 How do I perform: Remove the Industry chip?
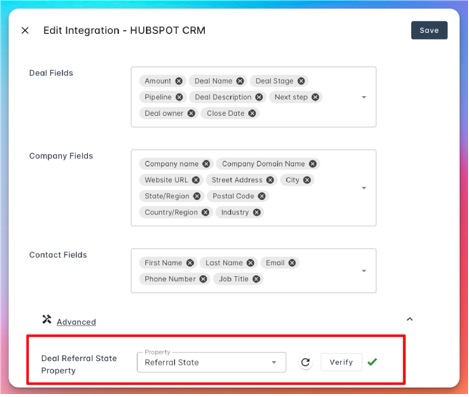tap(257, 212)
